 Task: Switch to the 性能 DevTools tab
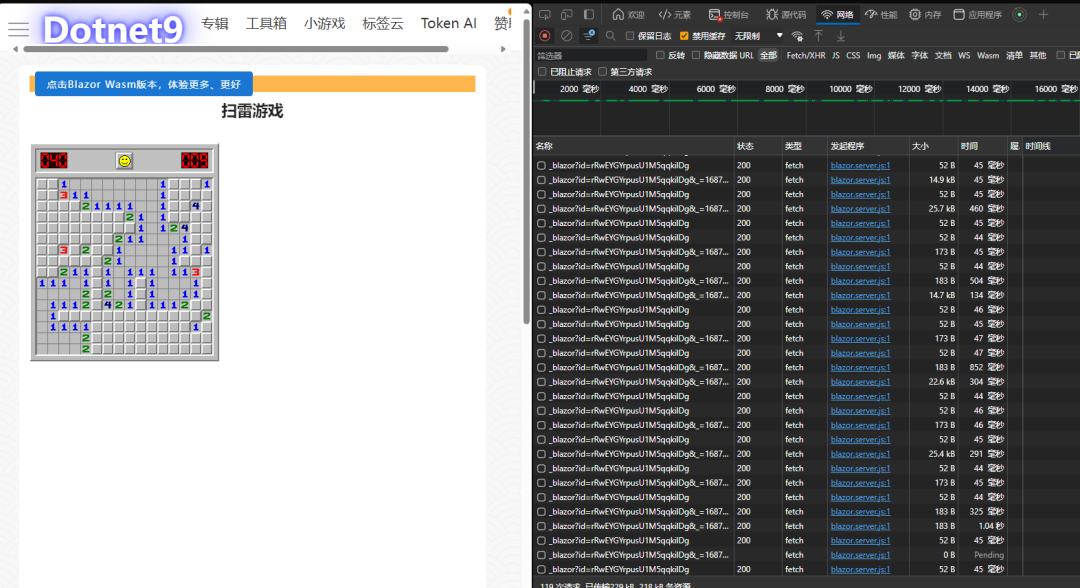[x=881, y=14]
